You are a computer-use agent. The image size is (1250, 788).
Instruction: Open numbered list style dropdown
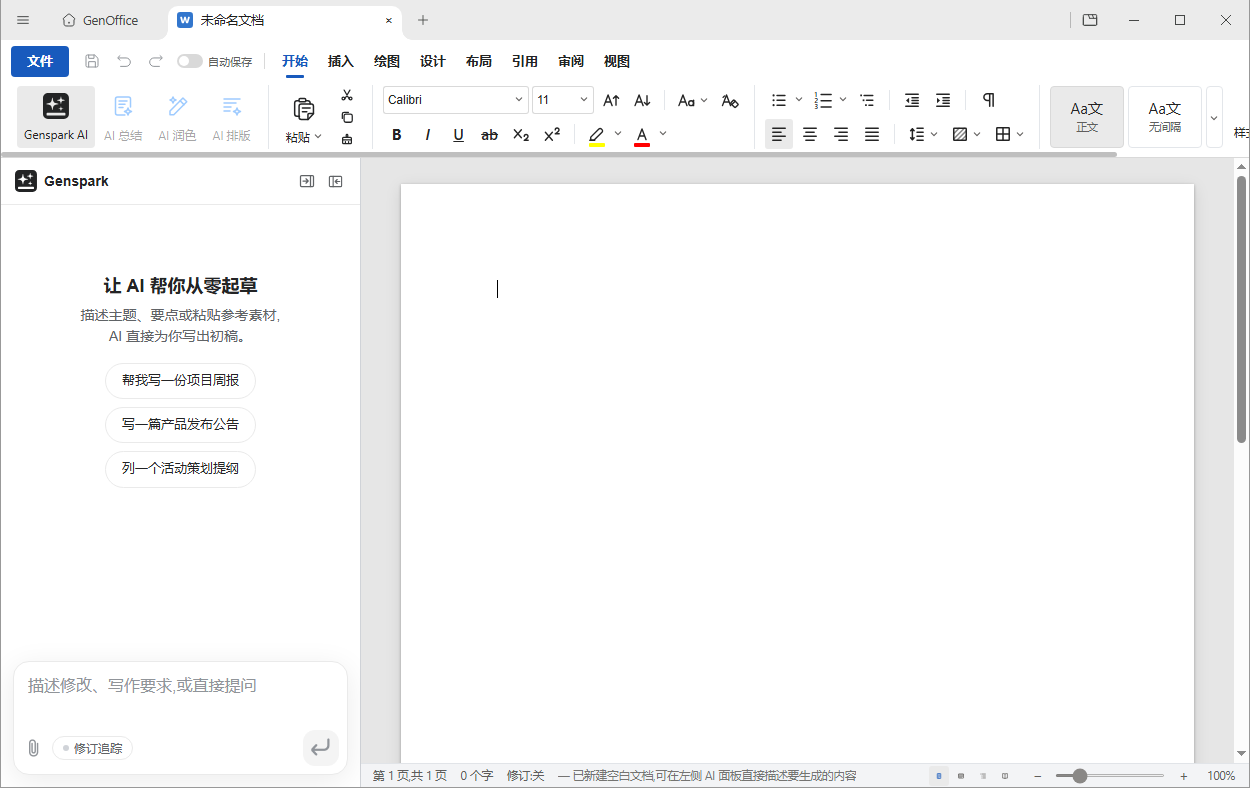coord(843,100)
